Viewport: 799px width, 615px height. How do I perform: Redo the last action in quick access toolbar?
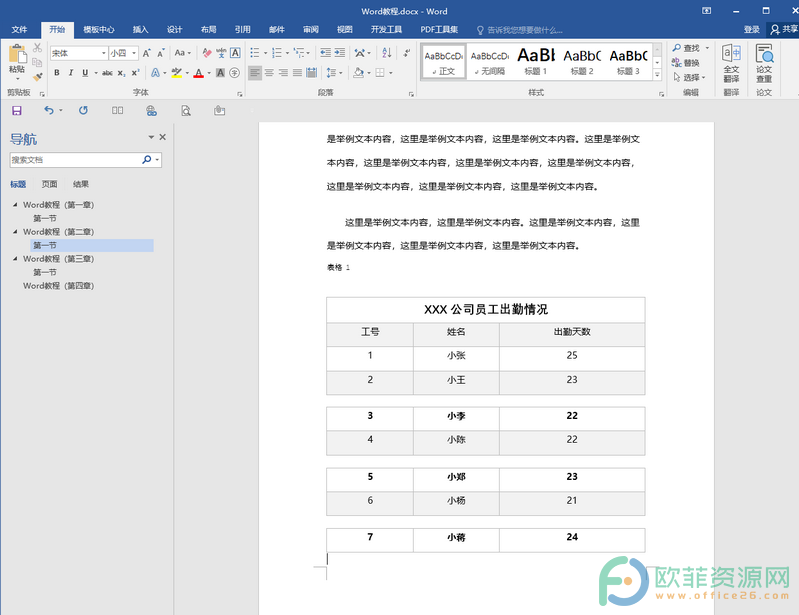(83, 110)
